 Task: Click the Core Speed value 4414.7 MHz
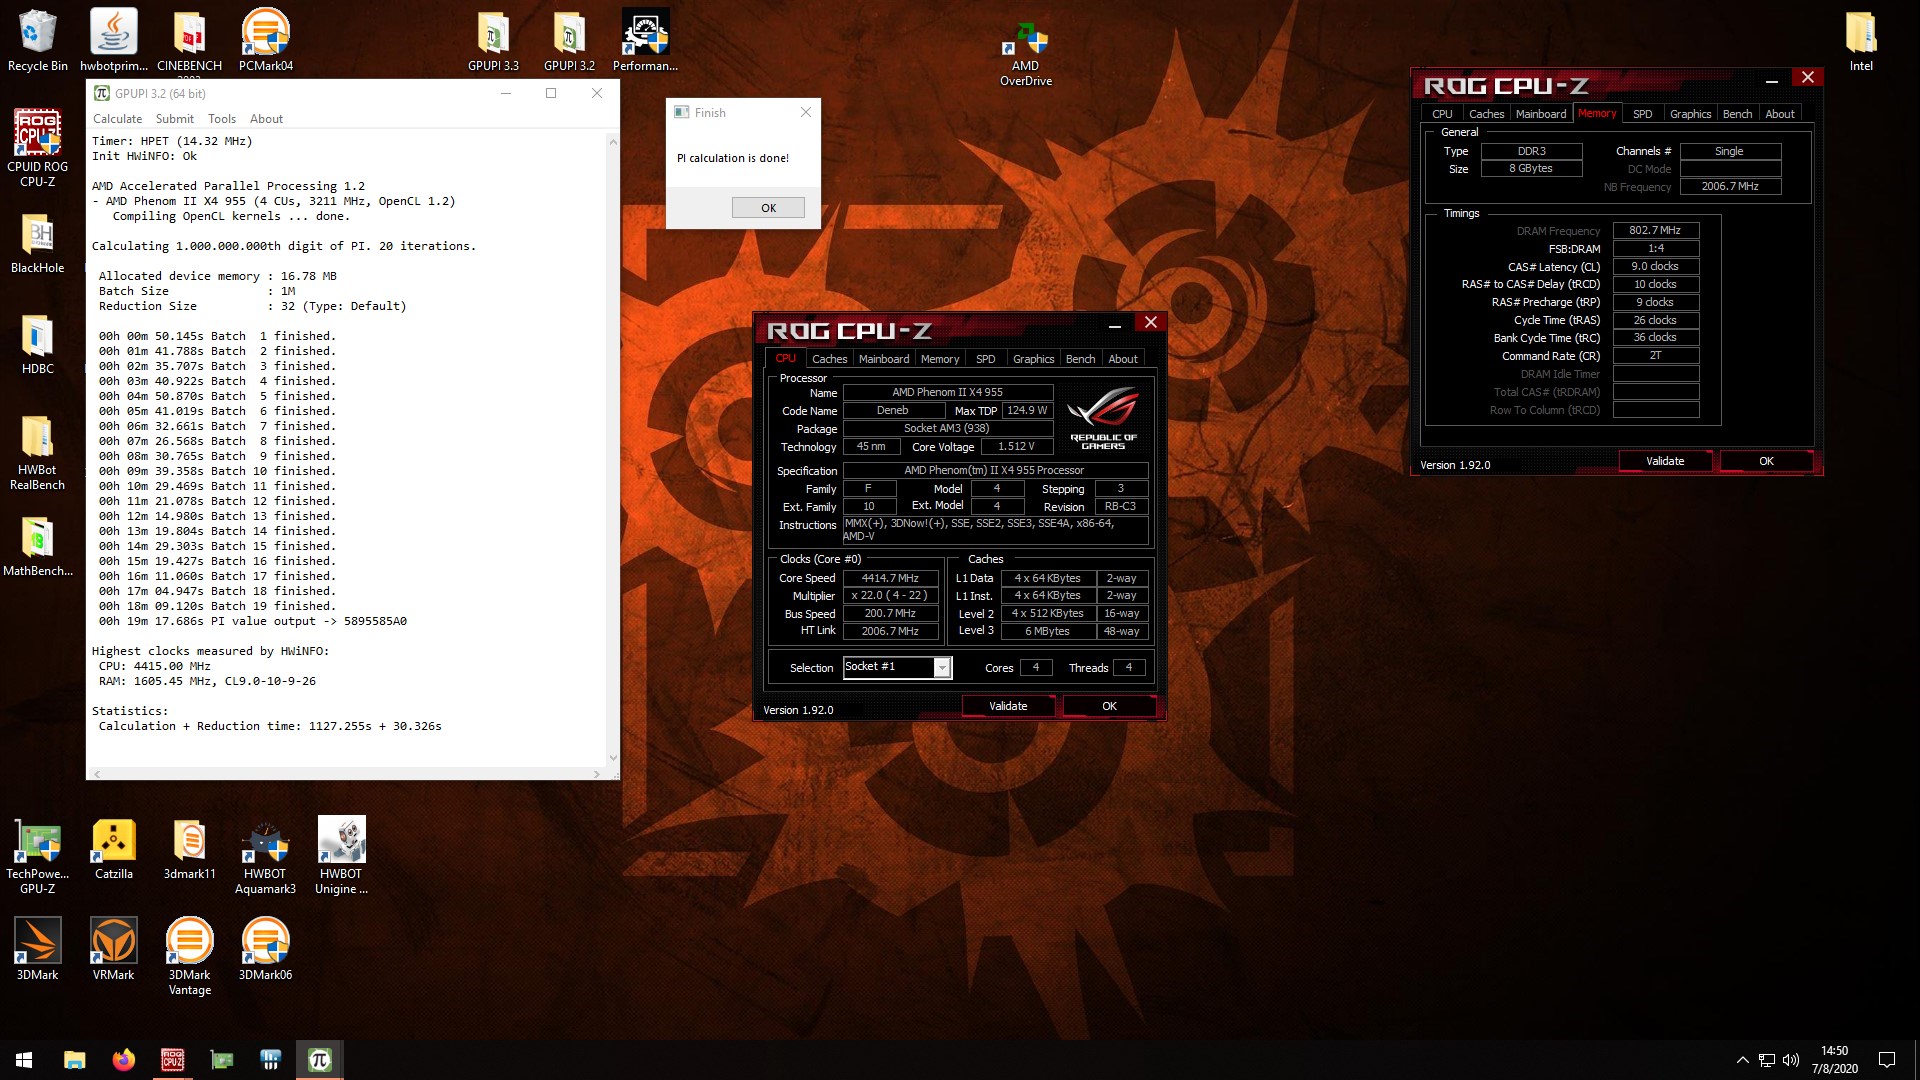(890, 578)
